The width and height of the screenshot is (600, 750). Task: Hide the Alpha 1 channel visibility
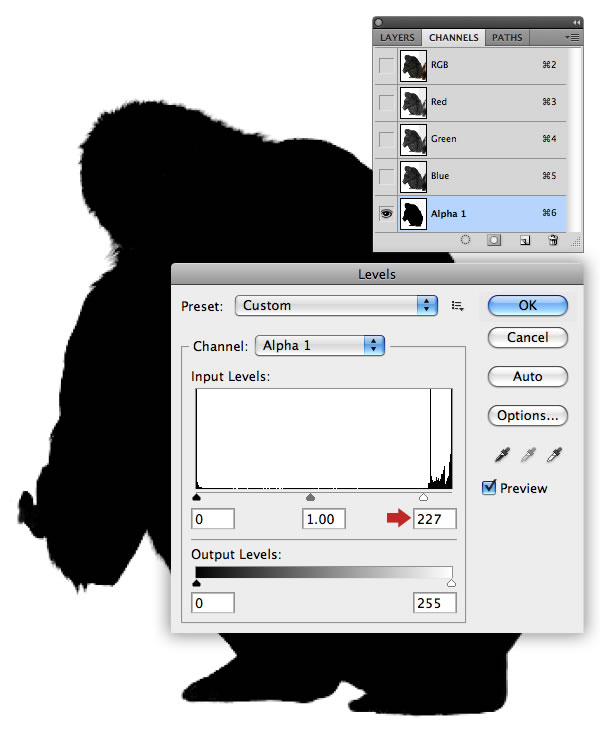click(x=386, y=213)
